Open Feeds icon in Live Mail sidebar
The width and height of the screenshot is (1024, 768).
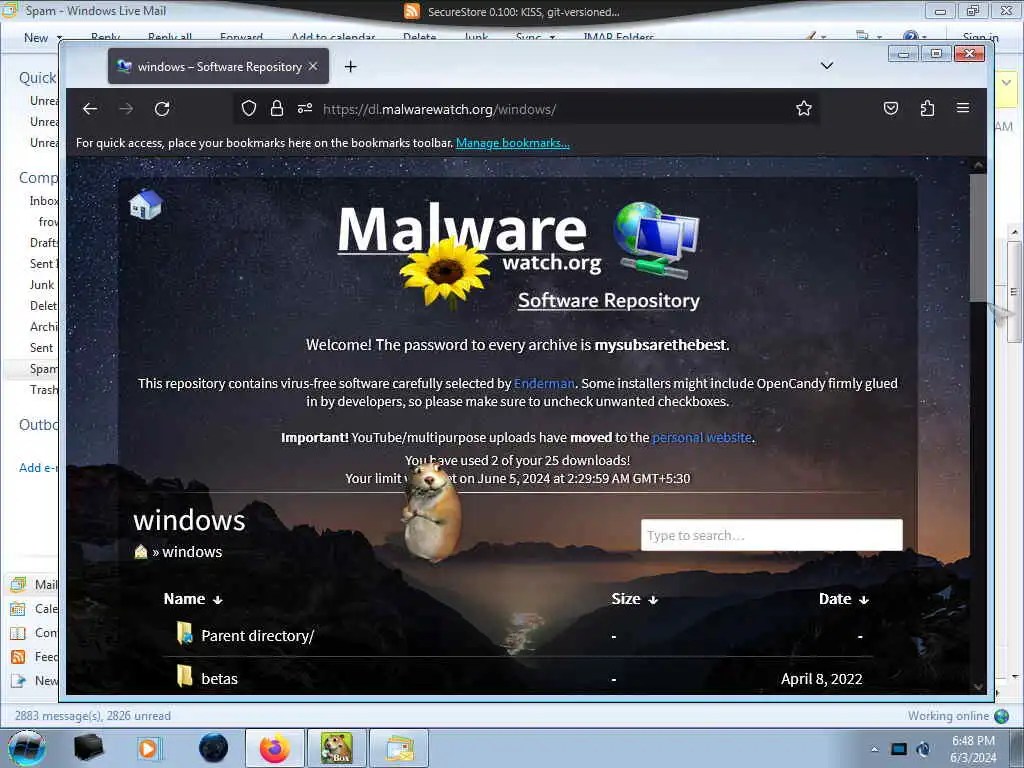click(18, 656)
